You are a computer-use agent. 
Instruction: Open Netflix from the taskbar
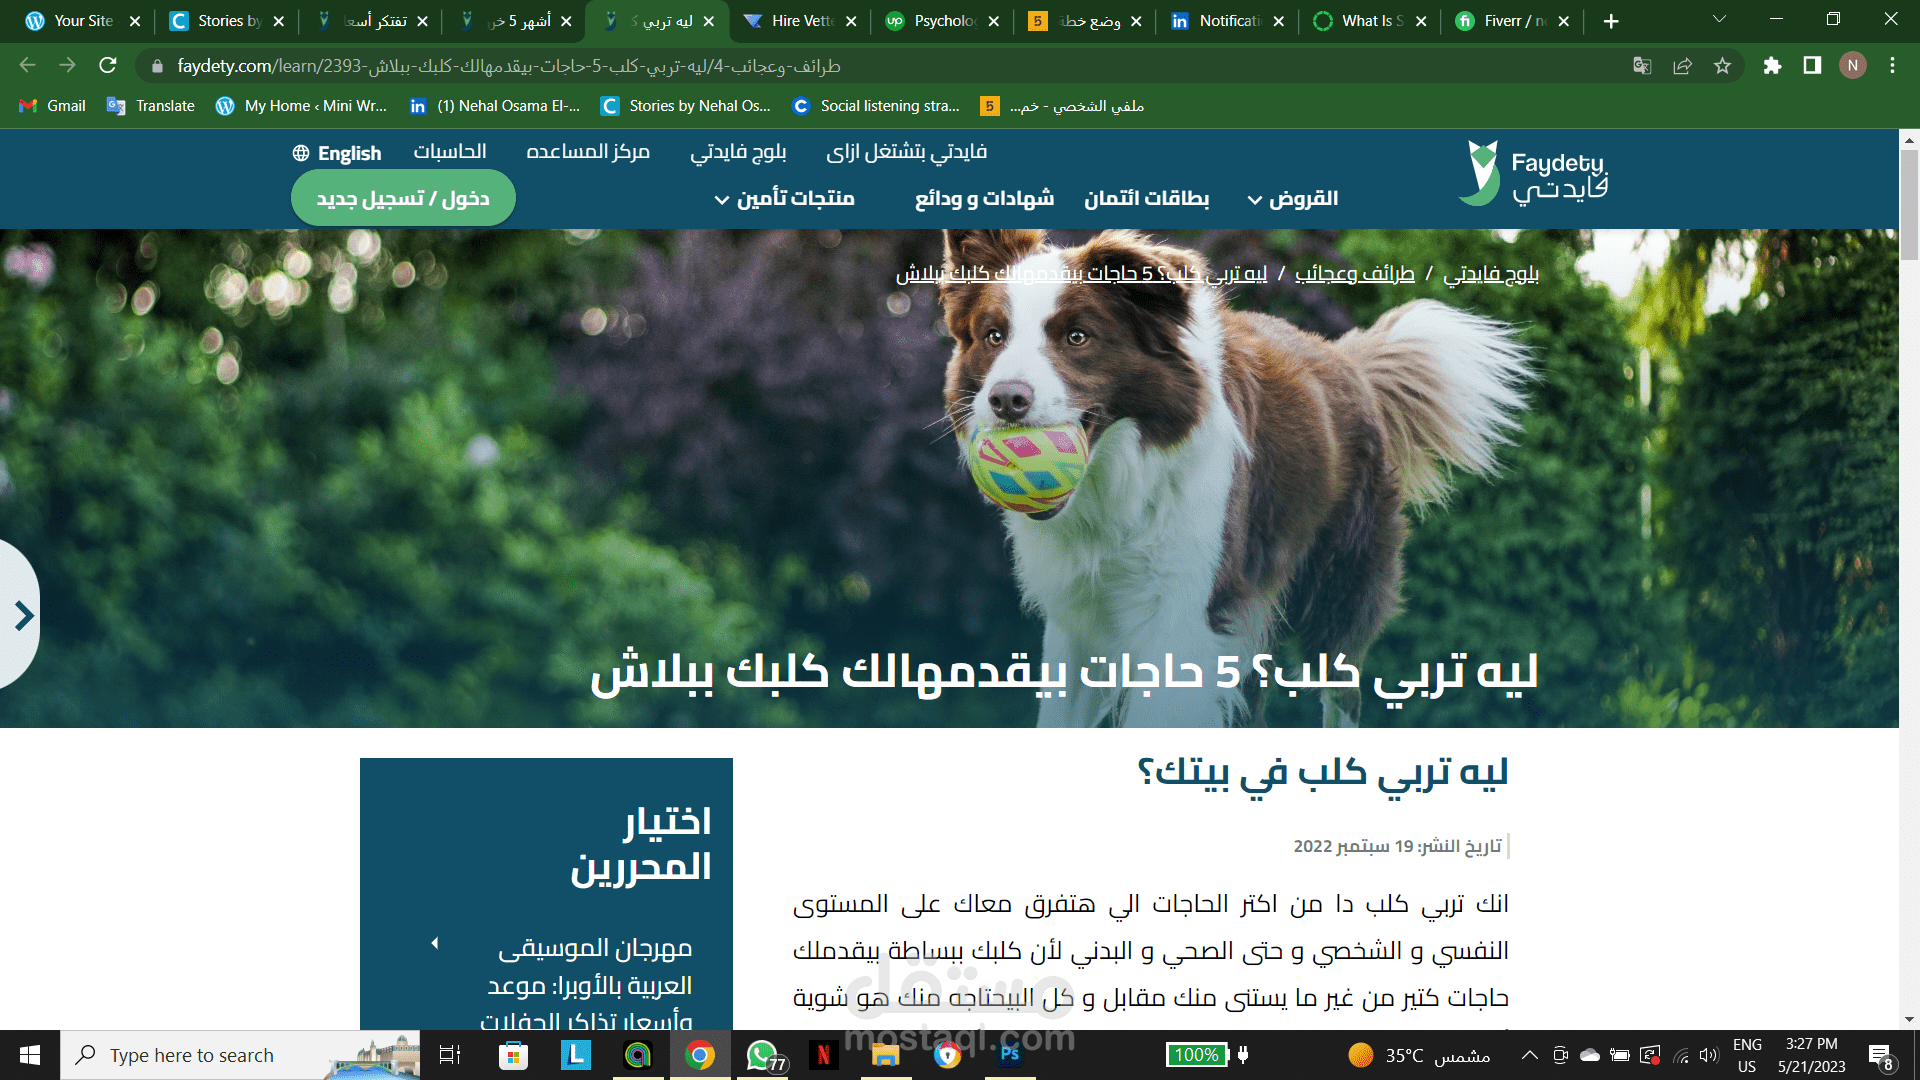pyautogui.click(x=824, y=1055)
